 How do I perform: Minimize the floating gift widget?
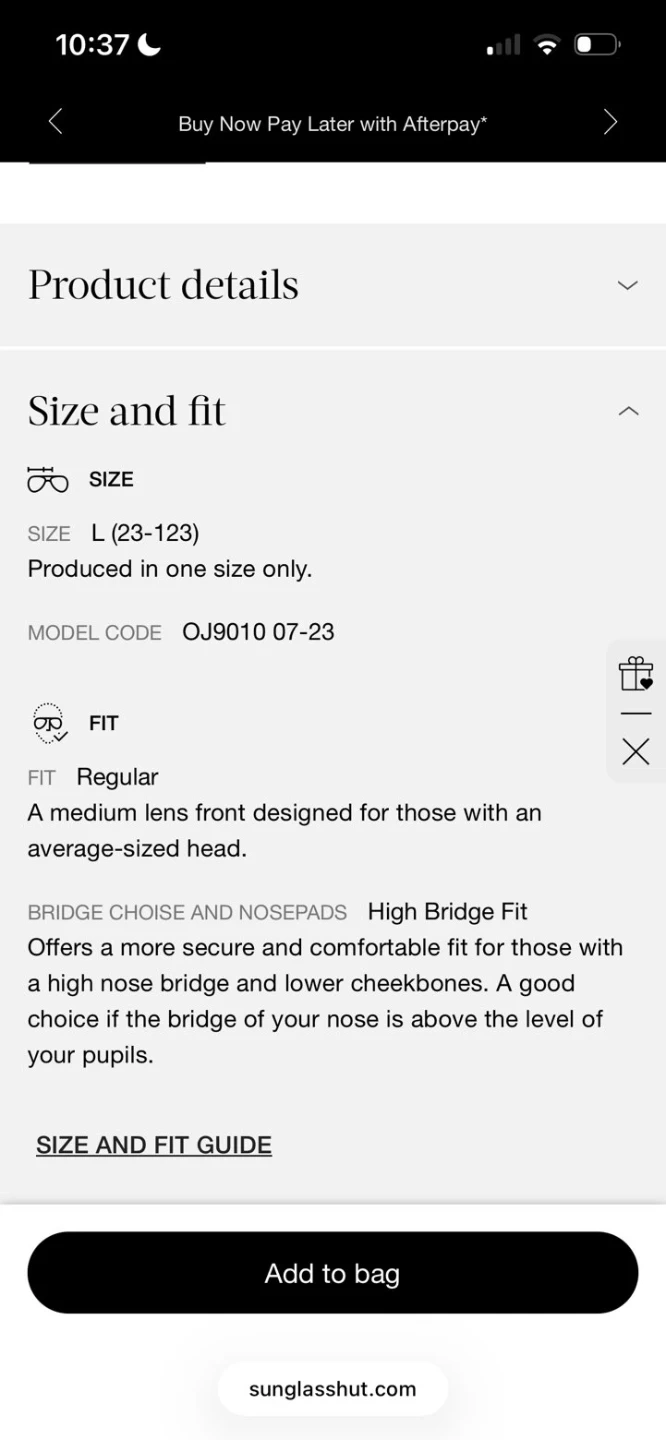pos(635,713)
